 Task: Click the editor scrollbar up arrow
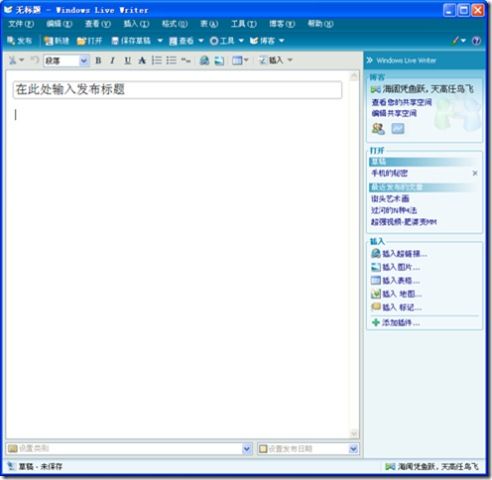click(x=354, y=76)
